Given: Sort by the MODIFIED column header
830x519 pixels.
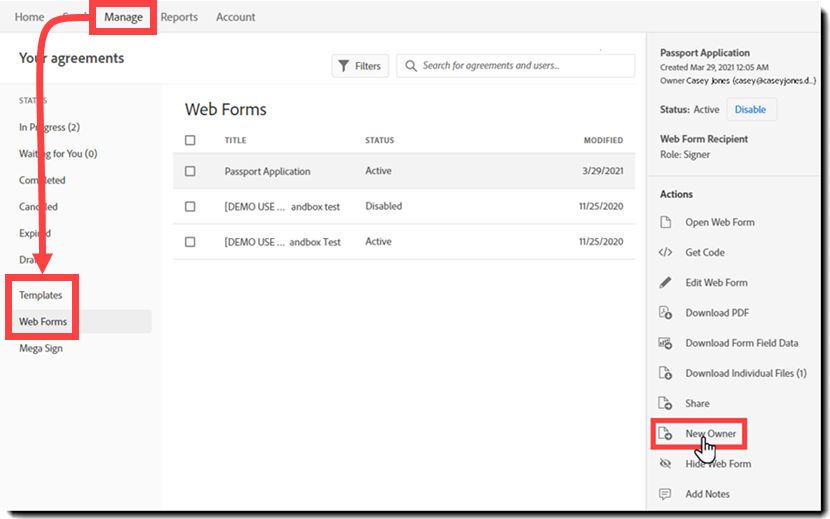Looking at the screenshot, I should pyautogui.click(x=603, y=140).
